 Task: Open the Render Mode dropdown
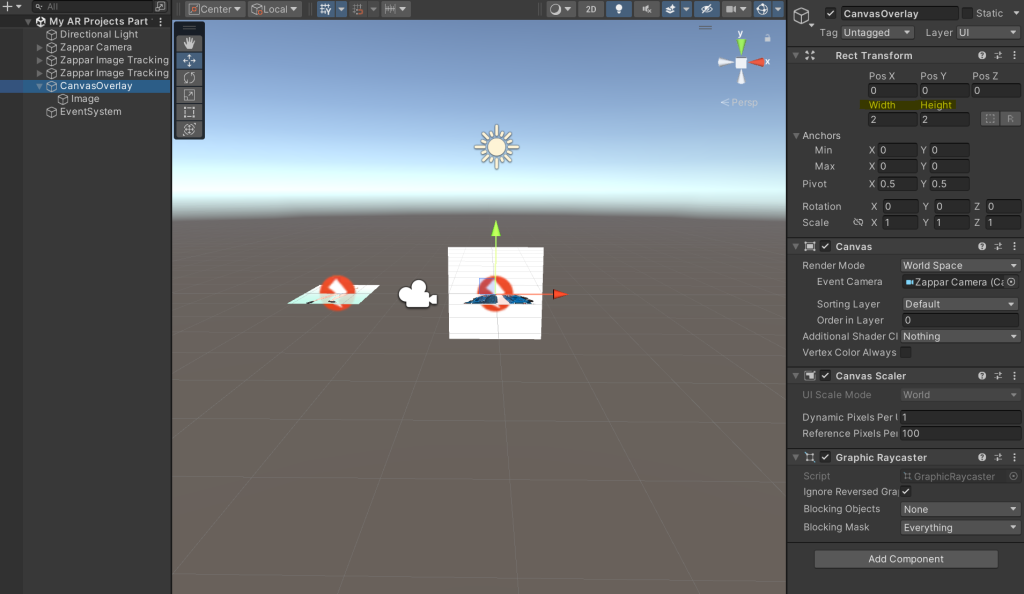(x=960, y=266)
